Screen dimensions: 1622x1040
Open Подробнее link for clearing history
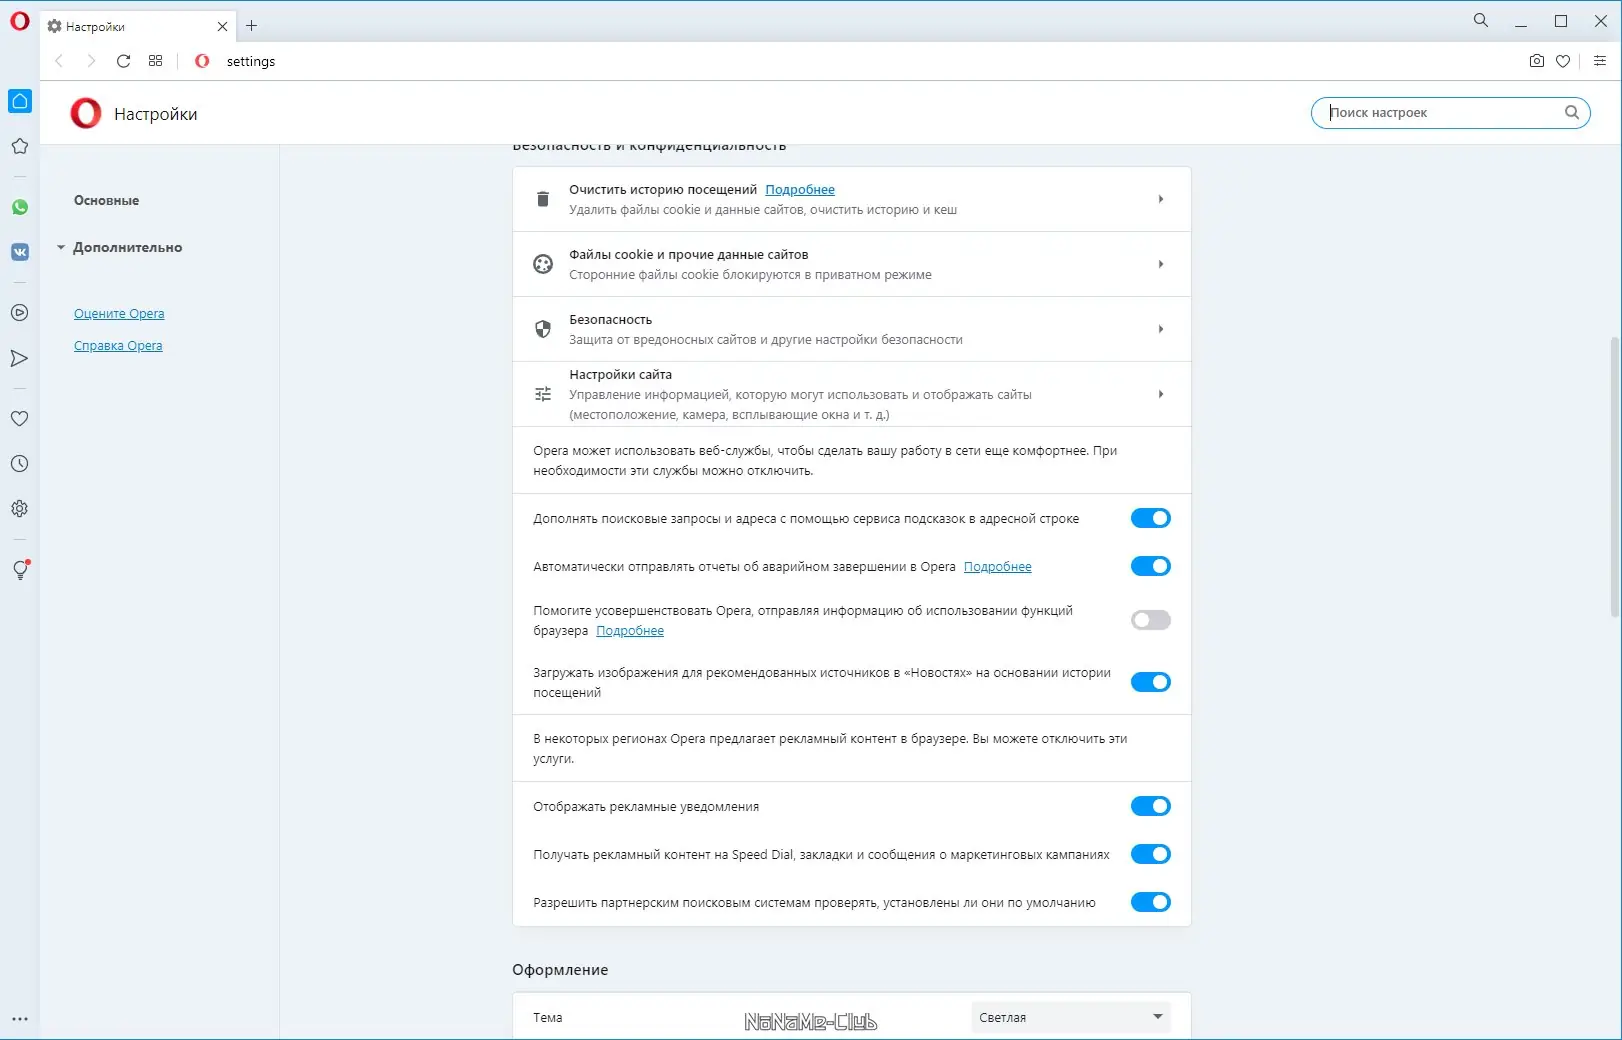point(800,189)
